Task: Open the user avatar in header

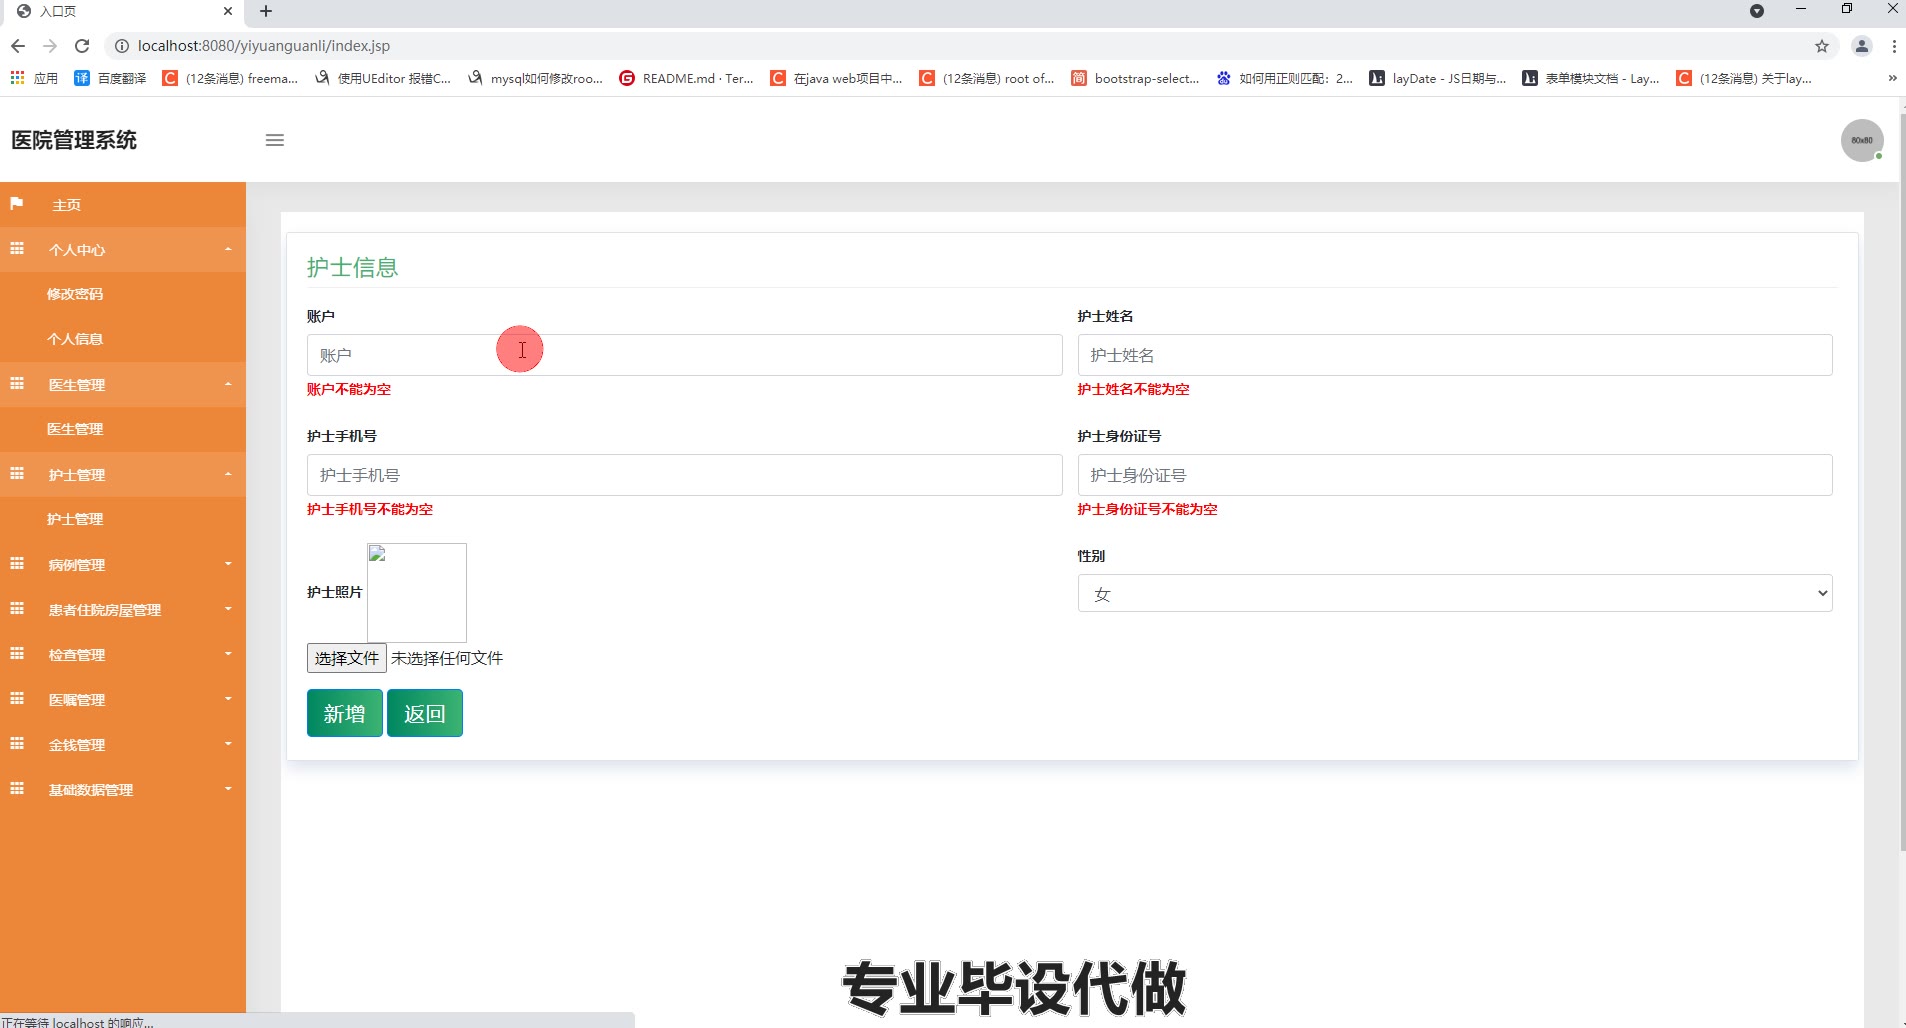Action: coord(1862,140)
